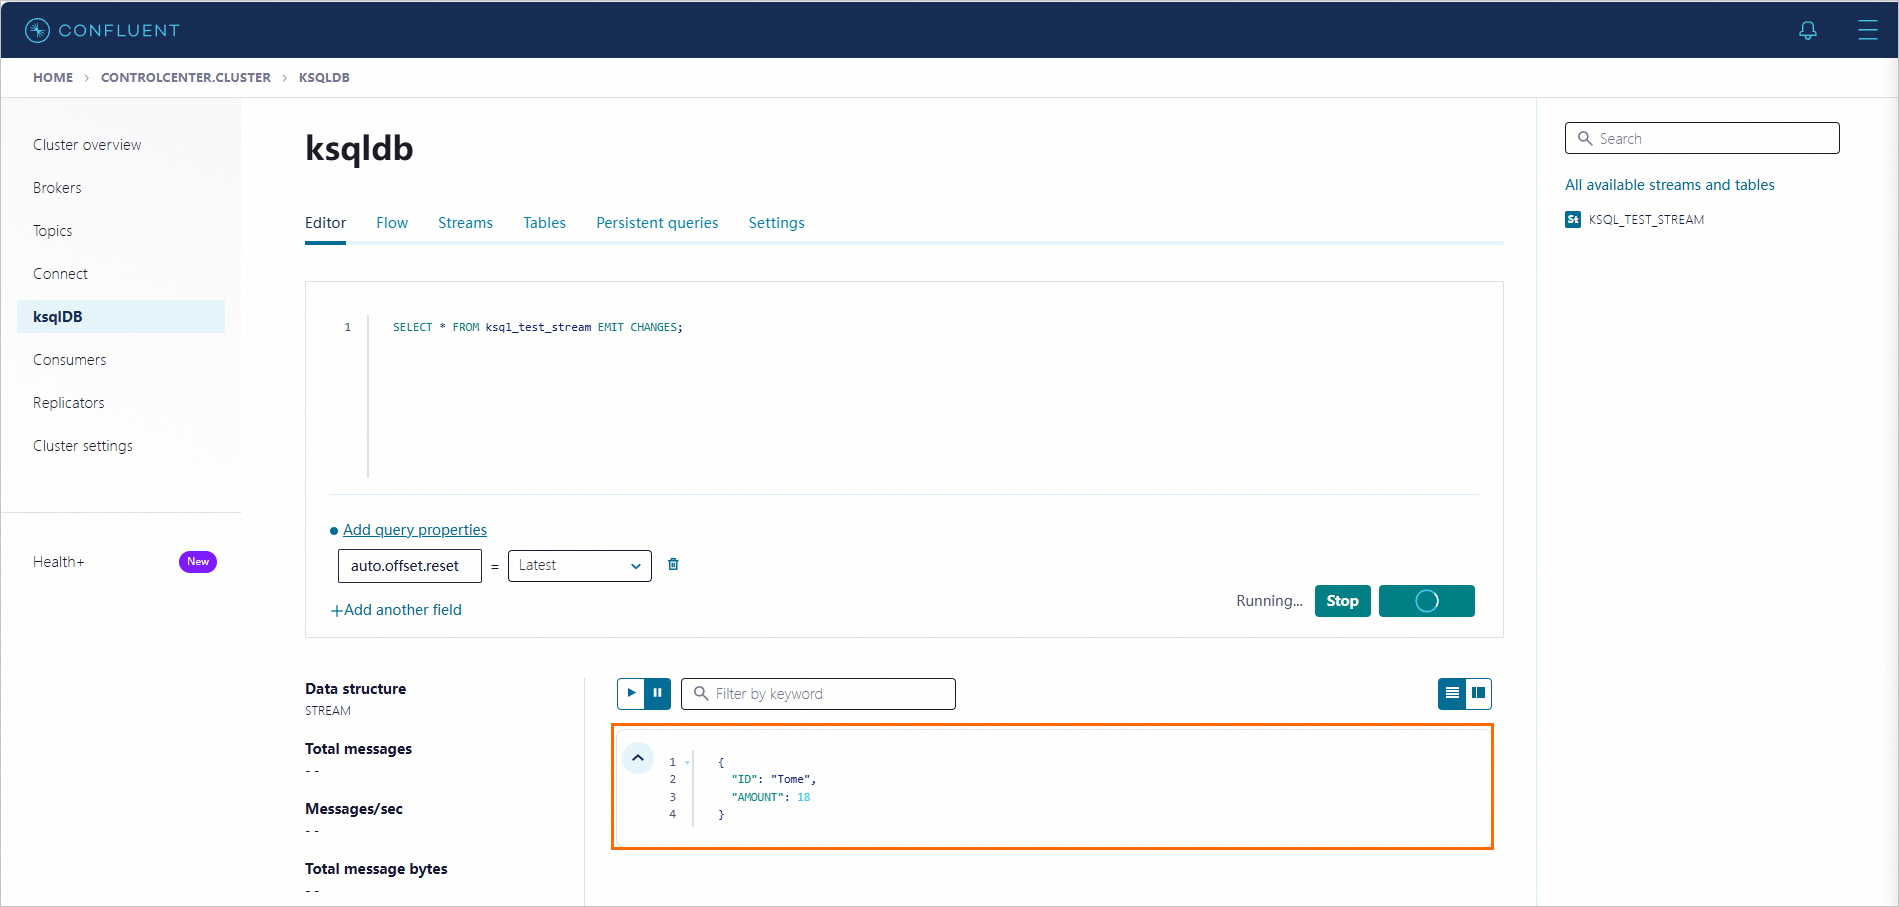Click the New badge next to Health+
The width and height of the screenshot is (1899, 907).
(x=198, y=562)
